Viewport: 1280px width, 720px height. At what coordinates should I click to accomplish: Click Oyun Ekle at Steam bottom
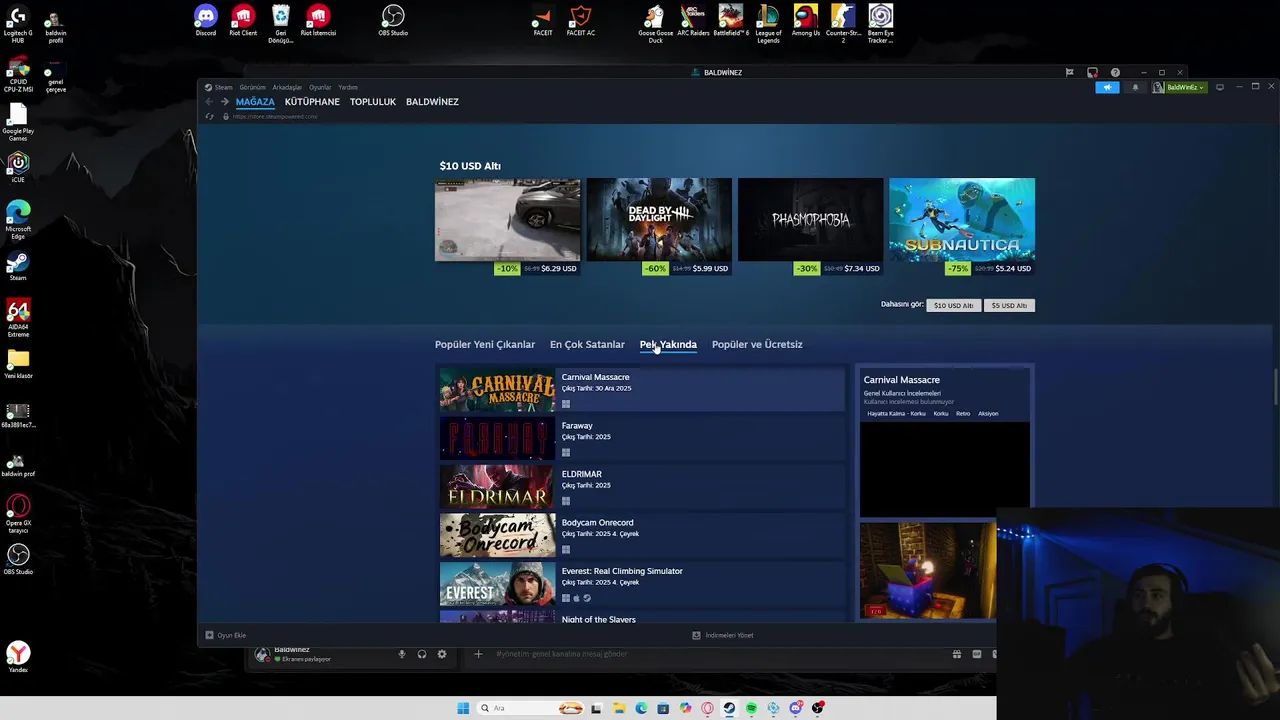click(x=226, y=635)
